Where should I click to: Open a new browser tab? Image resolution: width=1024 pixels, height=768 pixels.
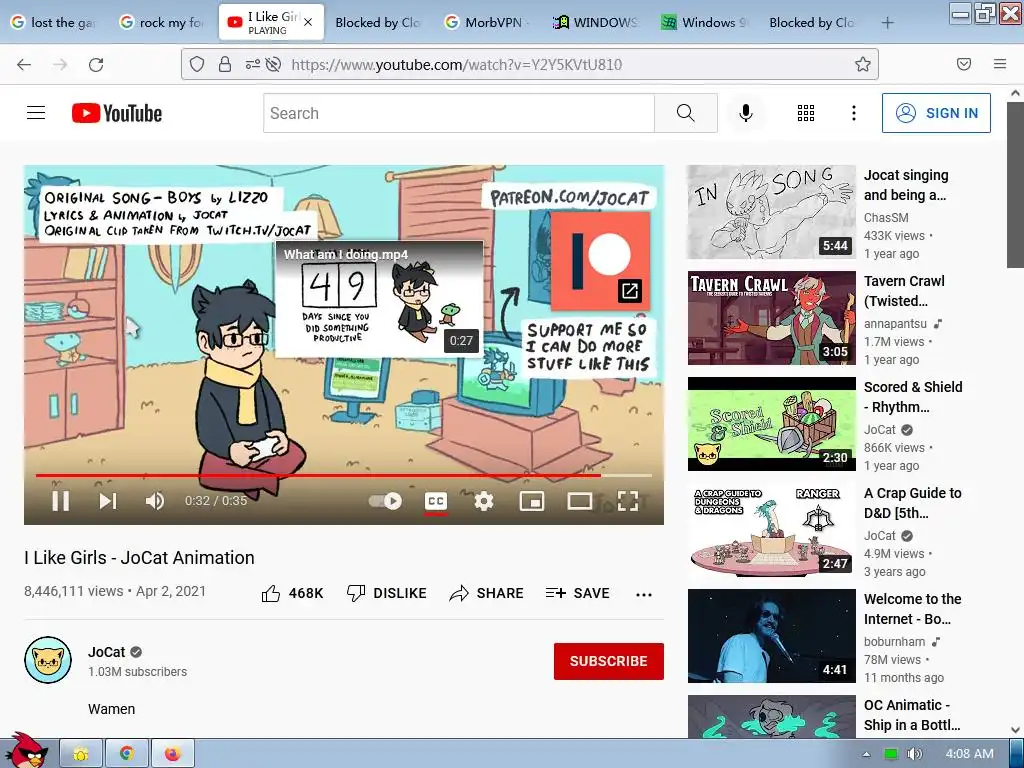point(888,23)
